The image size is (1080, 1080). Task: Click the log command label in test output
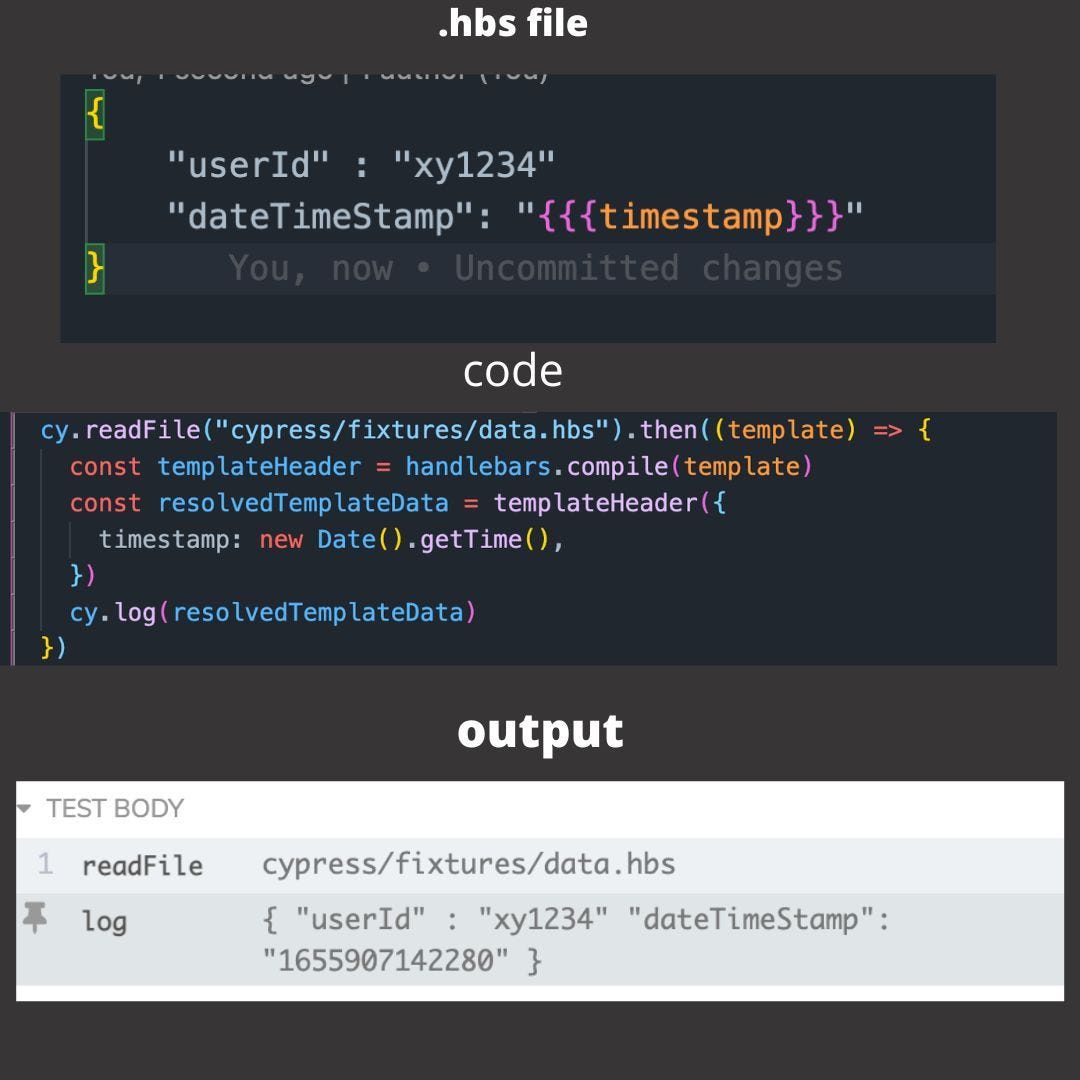pyautogui.click(x=105, y=921)
